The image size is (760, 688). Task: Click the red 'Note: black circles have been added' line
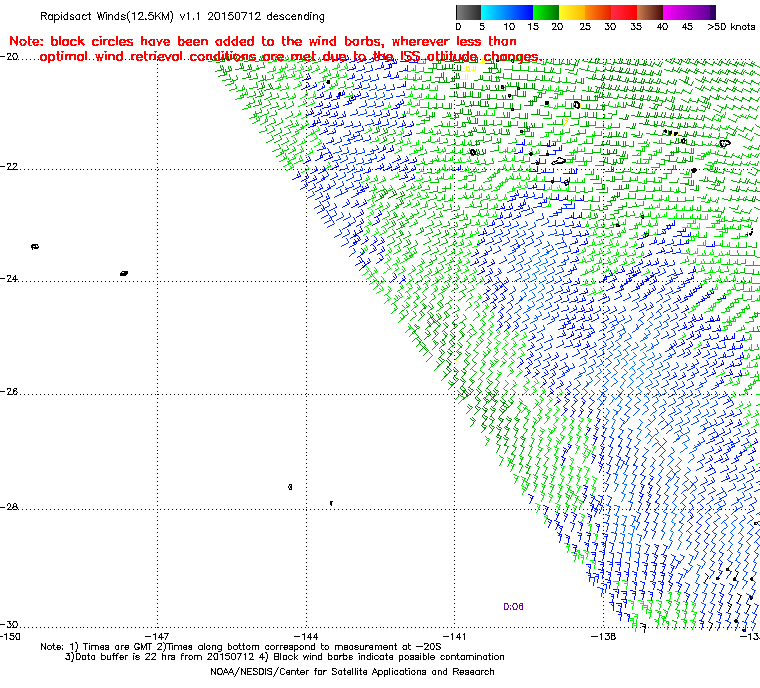263,41
